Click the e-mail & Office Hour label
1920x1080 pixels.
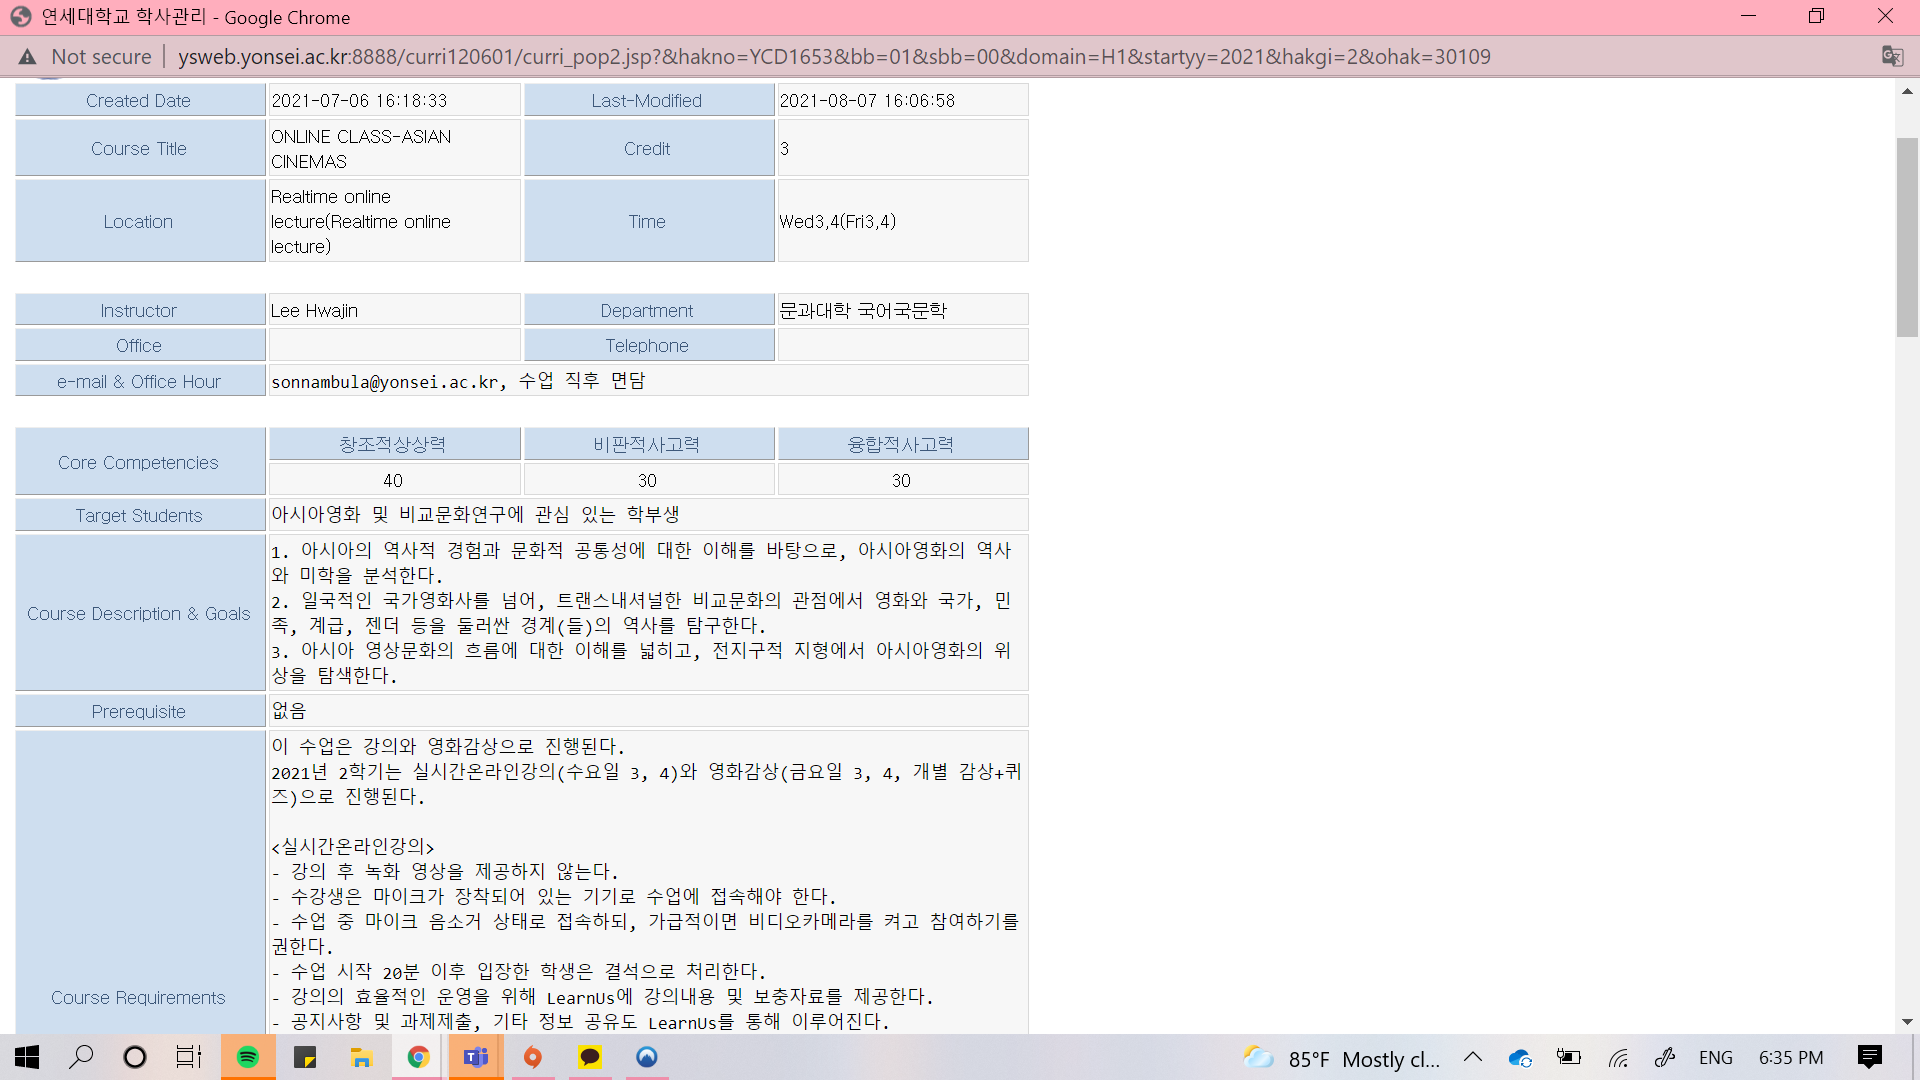coord(139,382)
